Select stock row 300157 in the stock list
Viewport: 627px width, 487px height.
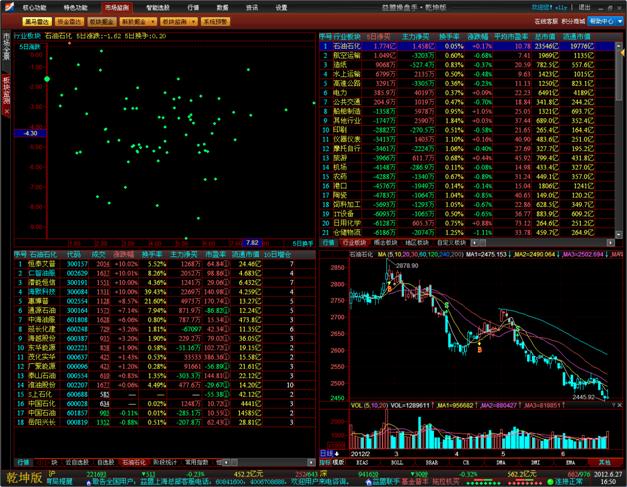pyautogui.click(x=164, y=264)
